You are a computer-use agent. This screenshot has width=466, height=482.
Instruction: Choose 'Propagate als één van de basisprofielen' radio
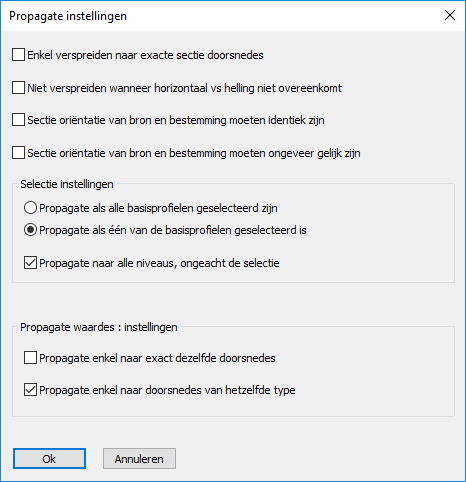point(30,230)
